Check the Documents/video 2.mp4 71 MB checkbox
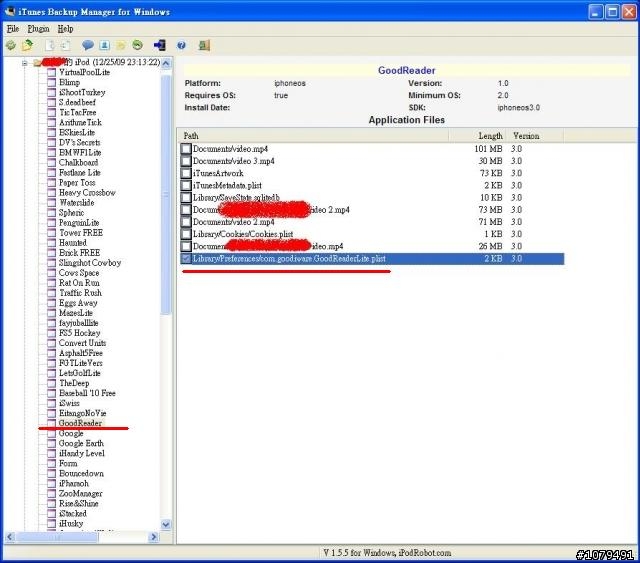 pyautogui.click(x=186, y=222)
